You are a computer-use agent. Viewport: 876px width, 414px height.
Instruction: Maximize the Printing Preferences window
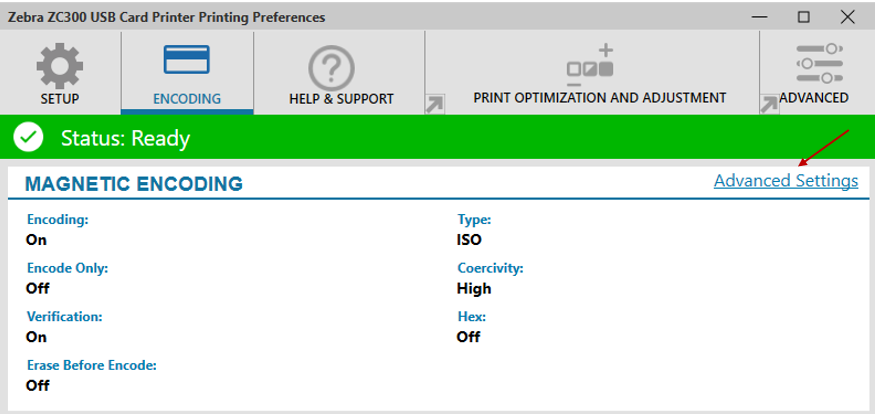804,17
